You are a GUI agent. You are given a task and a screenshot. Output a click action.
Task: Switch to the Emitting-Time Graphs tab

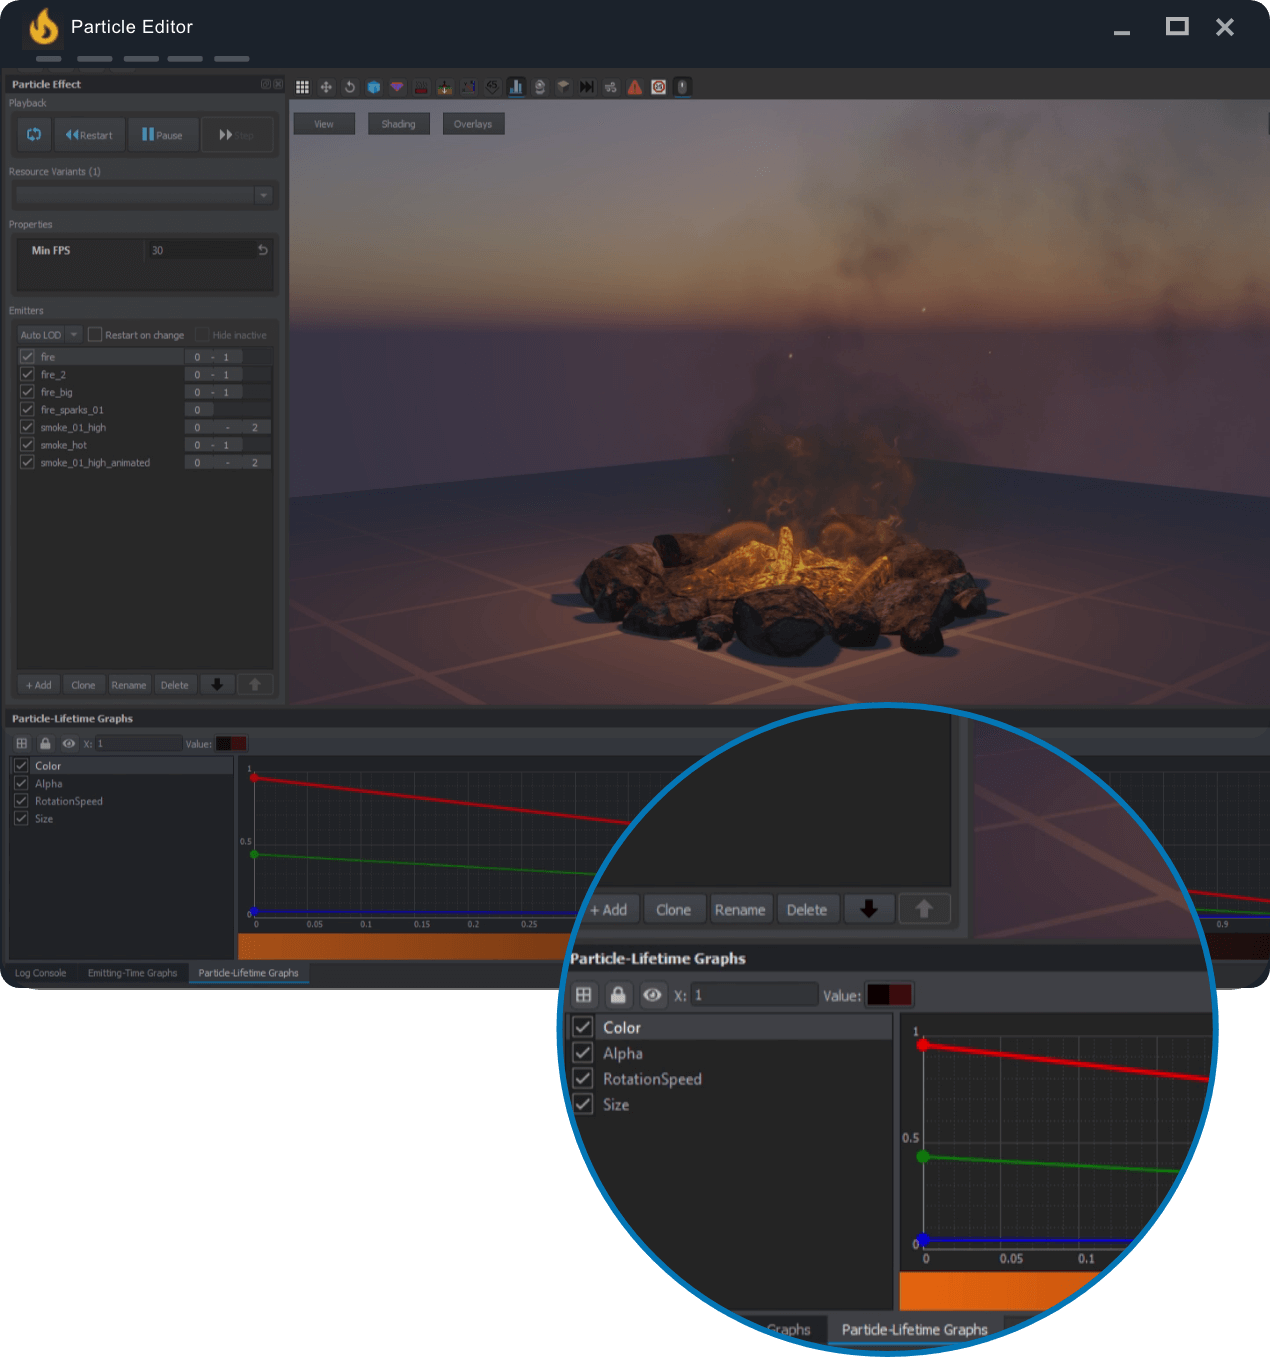133,972
